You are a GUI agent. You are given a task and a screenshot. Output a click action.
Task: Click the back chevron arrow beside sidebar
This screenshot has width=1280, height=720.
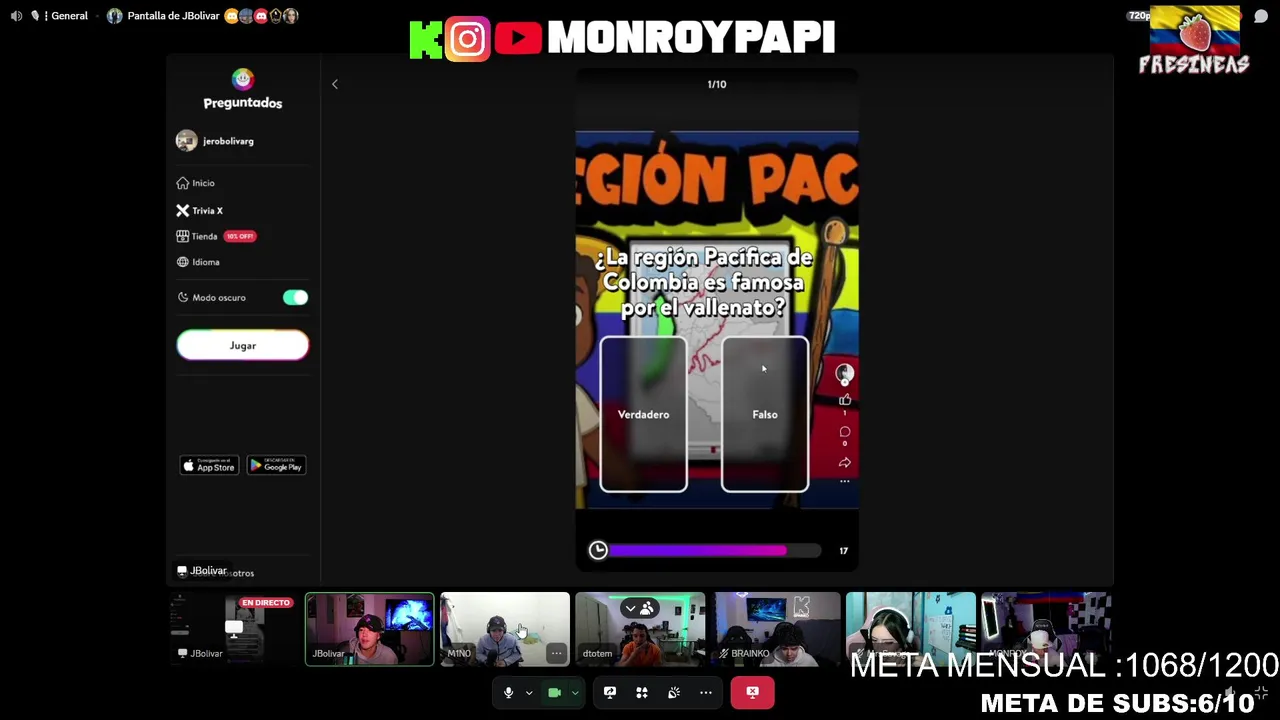[x=335, y=85]
